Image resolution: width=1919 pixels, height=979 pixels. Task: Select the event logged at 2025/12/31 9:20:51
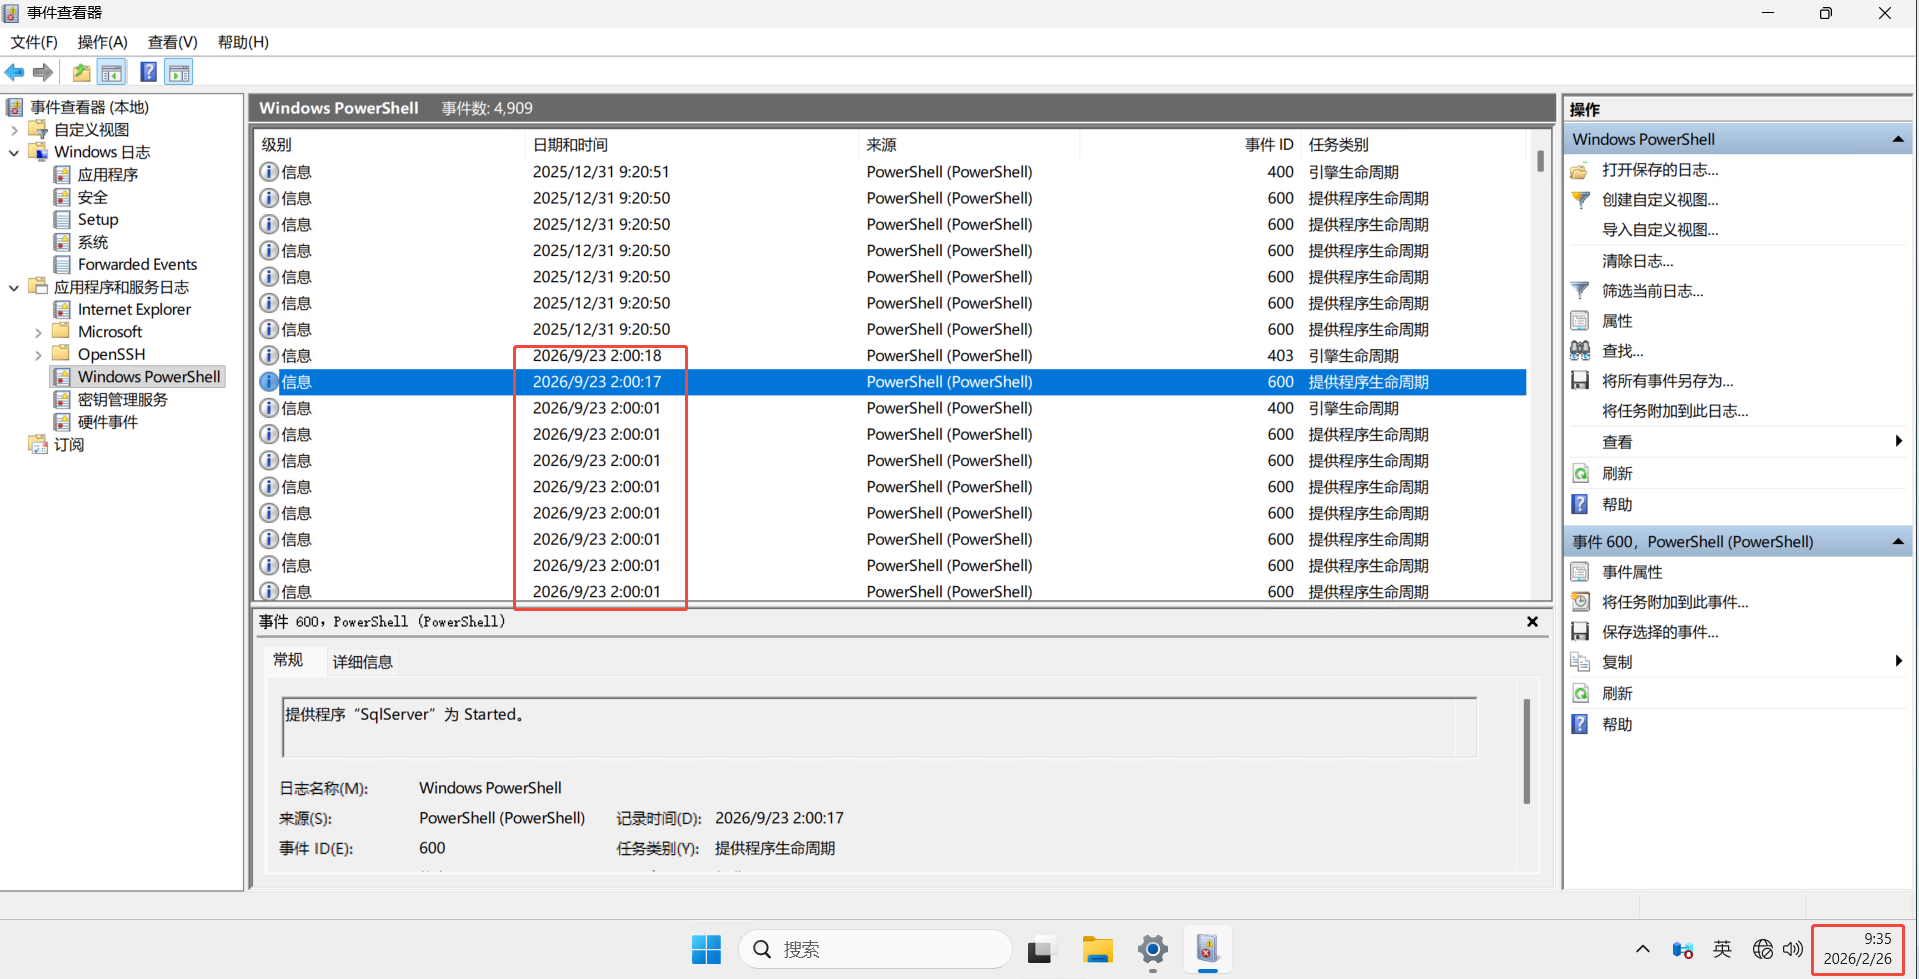[x=891, y=172]
